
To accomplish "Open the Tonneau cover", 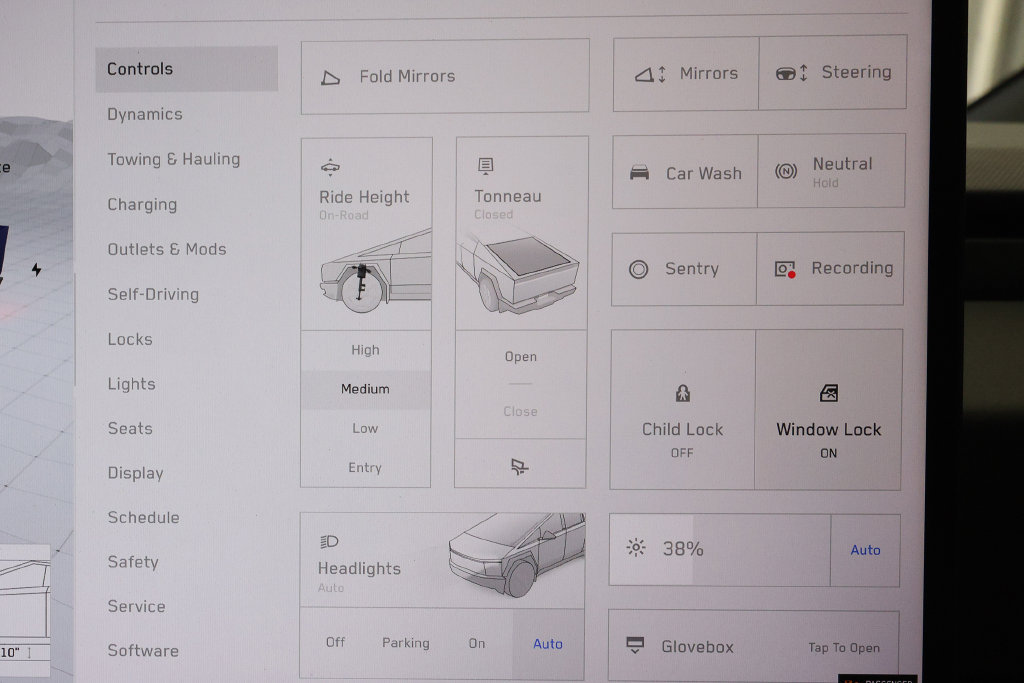I will pos(520,357).
